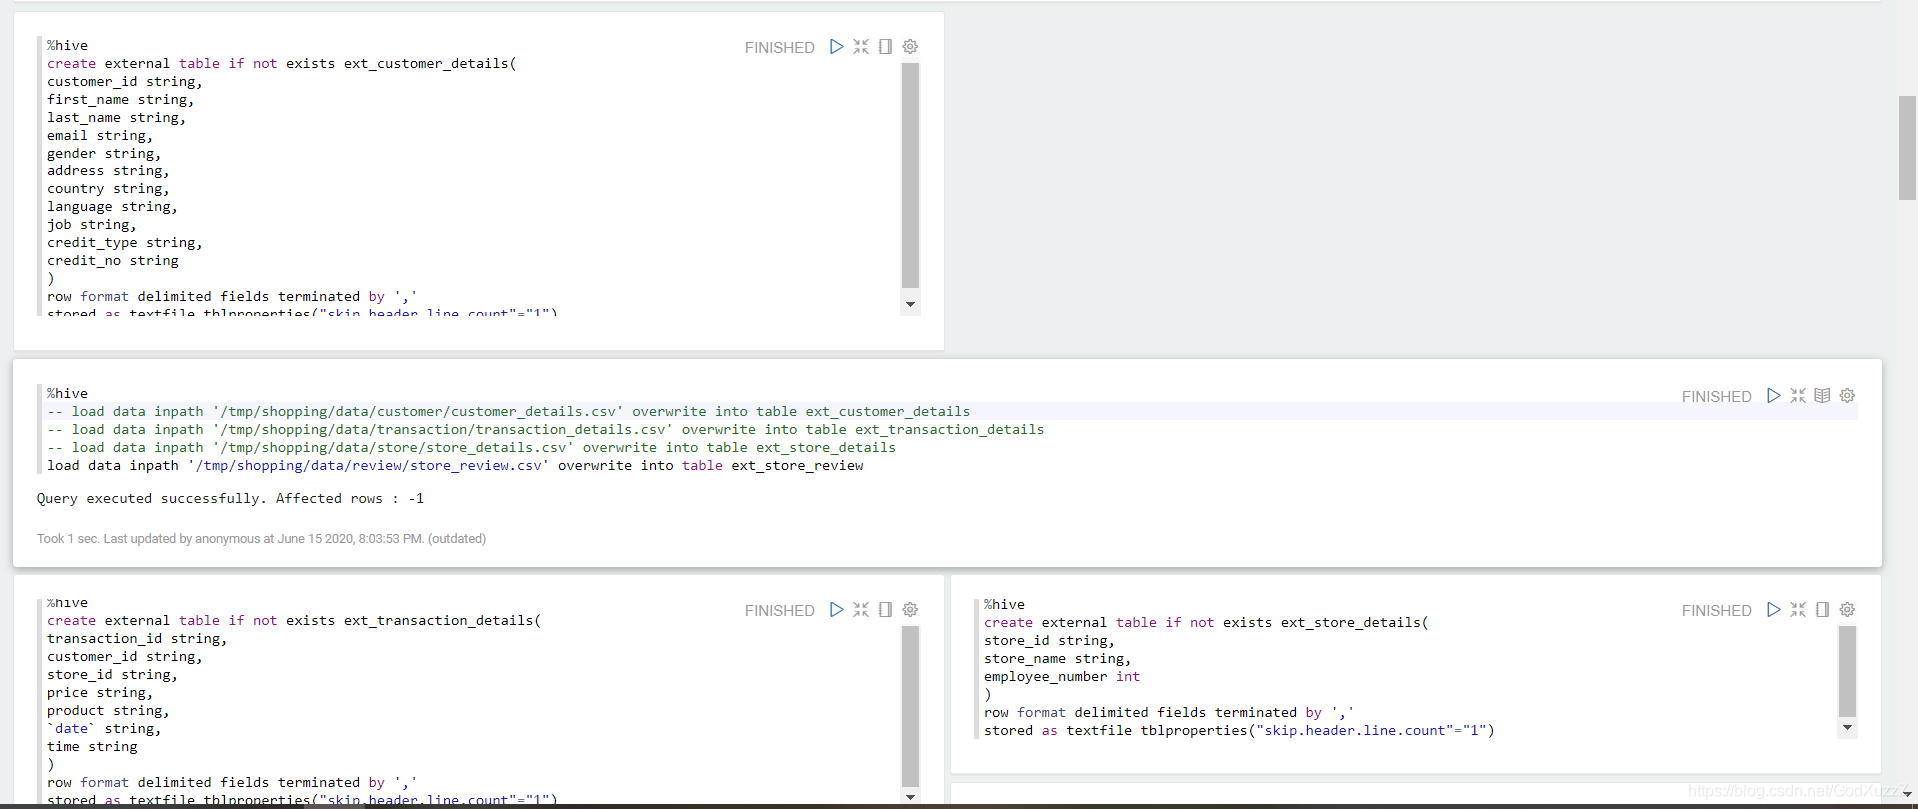Click FINISHED status of ext_transaction_details paragraph
Viewport: 1918px width, 809px height.
click(779, 610)
